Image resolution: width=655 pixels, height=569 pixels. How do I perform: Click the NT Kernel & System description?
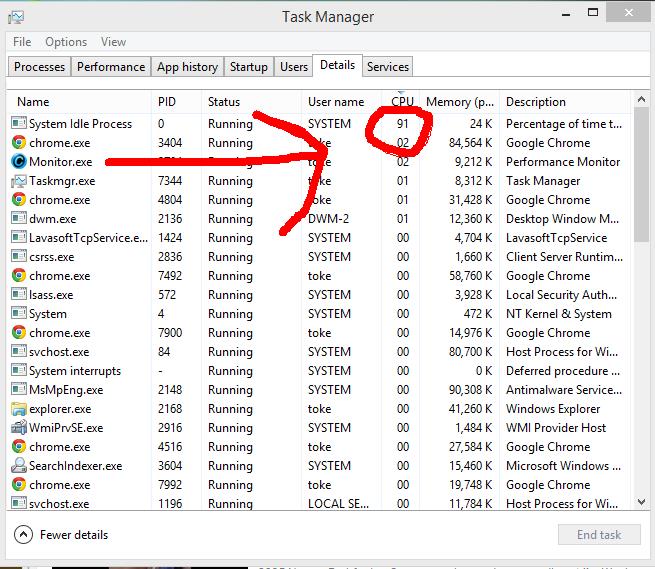[559, 314]
